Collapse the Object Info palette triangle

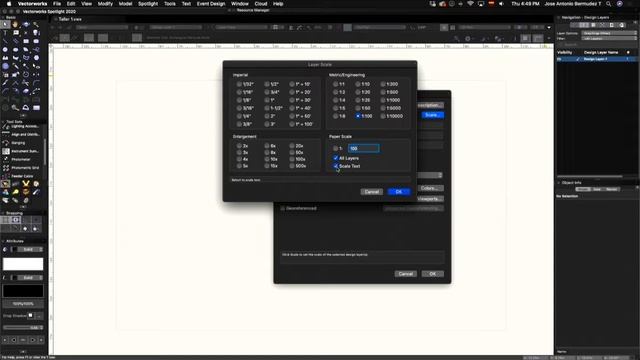pos(559,183)
